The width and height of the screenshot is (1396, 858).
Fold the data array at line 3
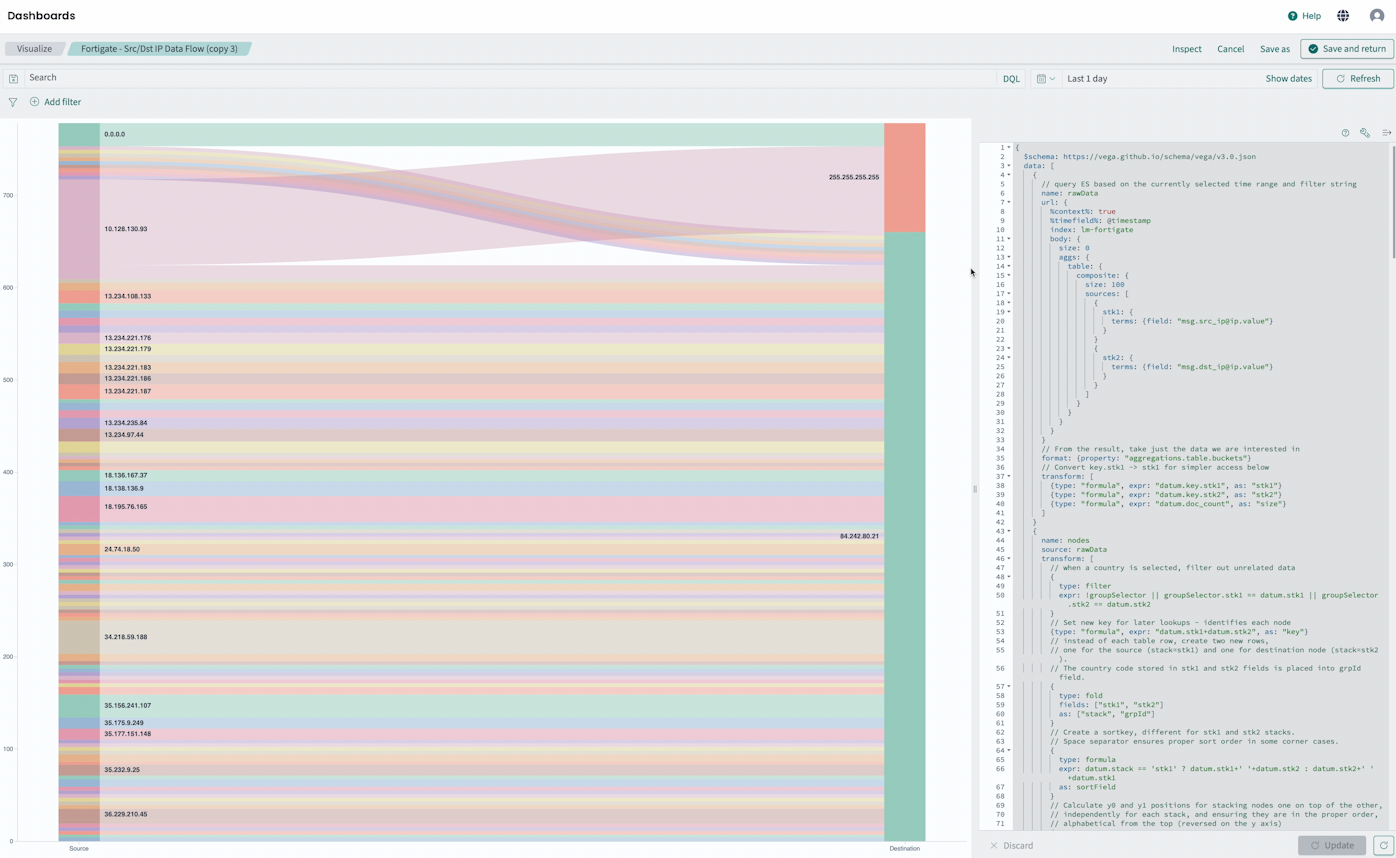(x=1009, y=166)
